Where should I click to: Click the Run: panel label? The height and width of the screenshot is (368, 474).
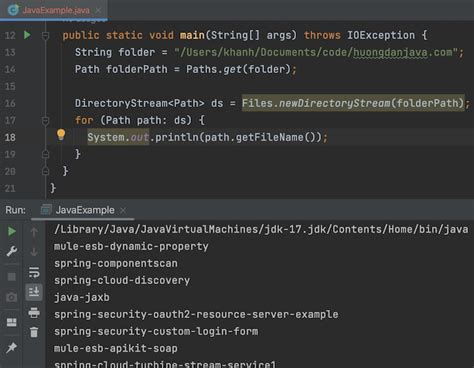tap(15, 210)
